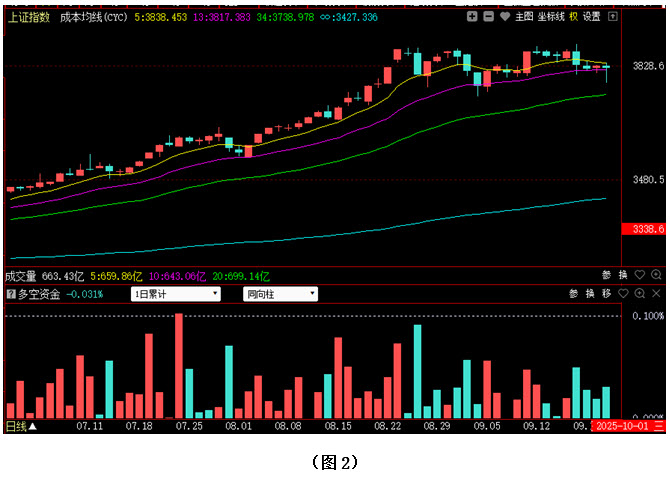This screenshot has height=481, width=670.
Task: Favorite the main chart with heart icon
Action: click(x=505, y=17)
